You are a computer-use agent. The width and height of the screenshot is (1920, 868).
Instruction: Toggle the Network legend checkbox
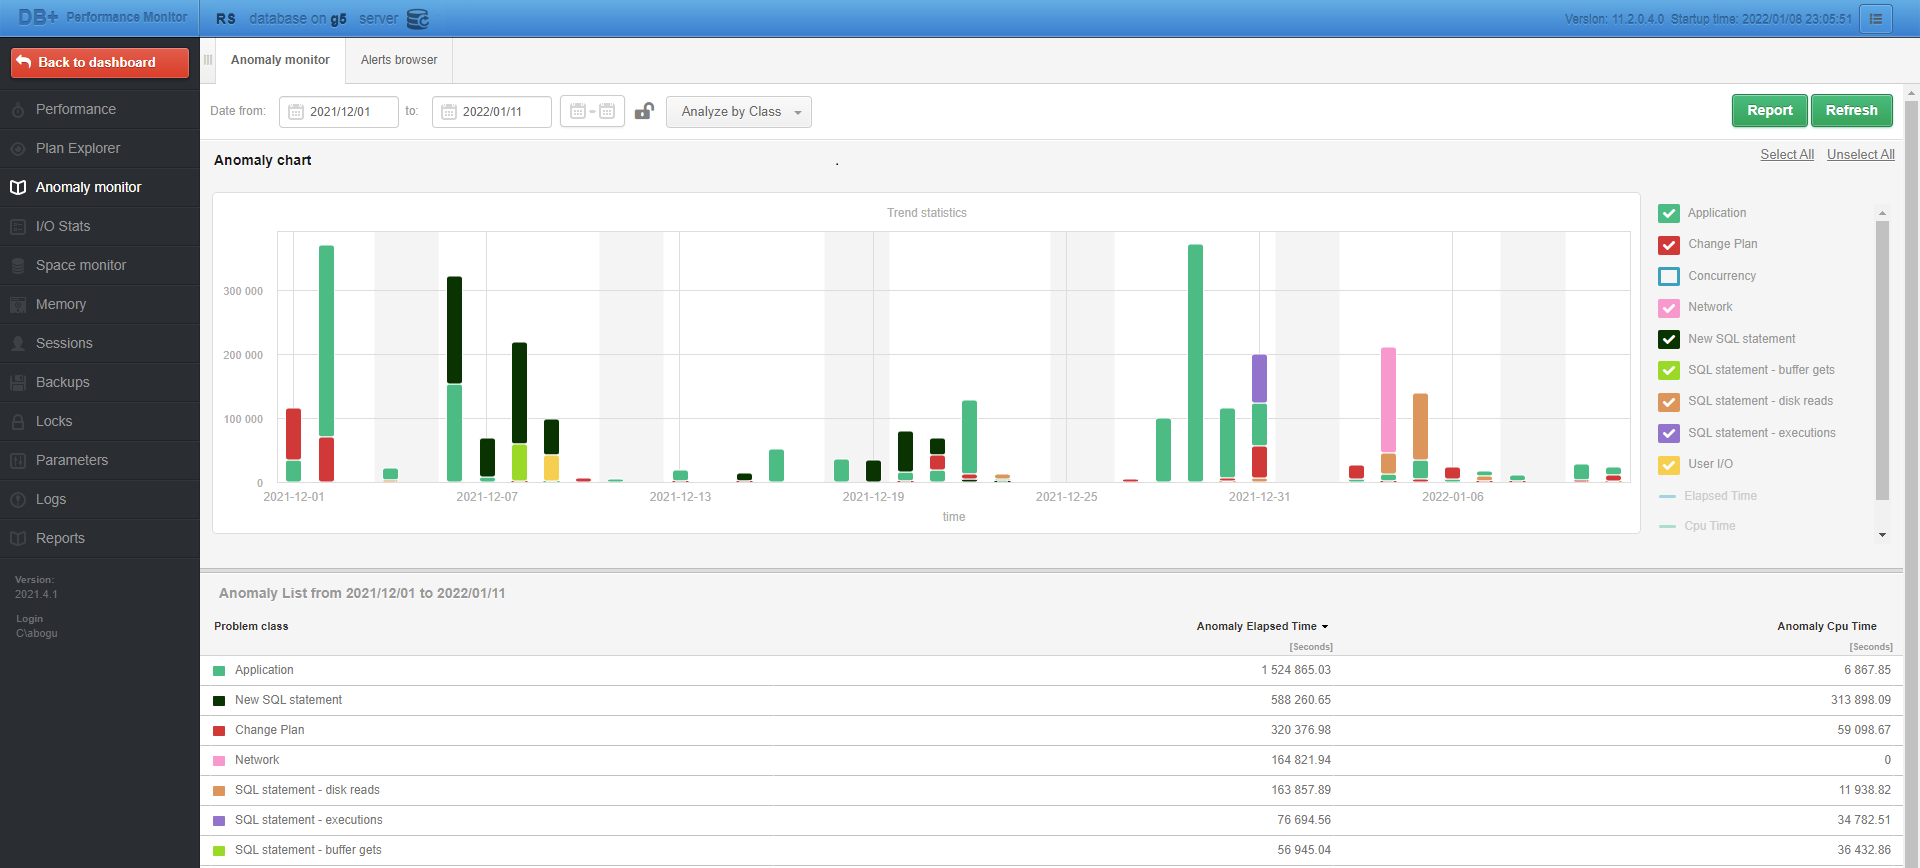tap(1668, 308)
